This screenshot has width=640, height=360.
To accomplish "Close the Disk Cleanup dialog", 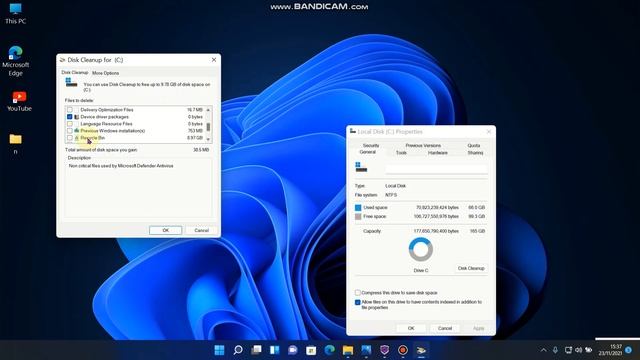I will 214,60.
